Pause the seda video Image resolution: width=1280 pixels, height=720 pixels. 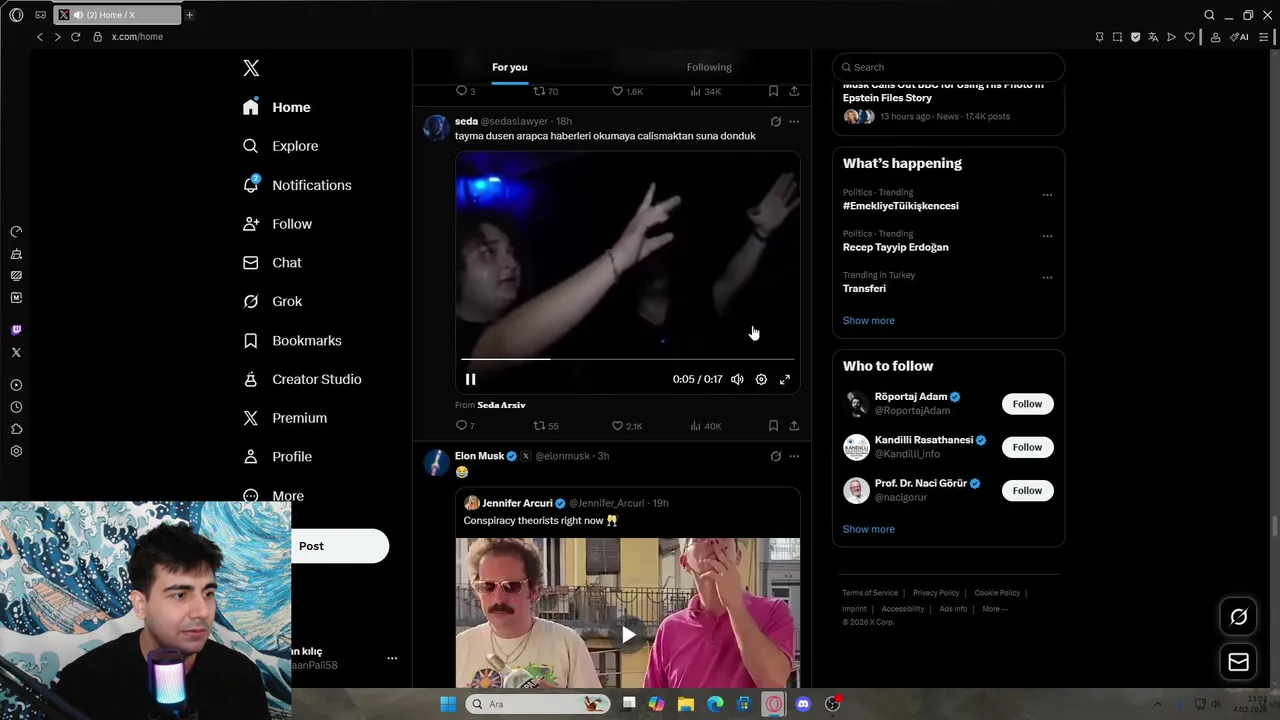tap(470, 379)
